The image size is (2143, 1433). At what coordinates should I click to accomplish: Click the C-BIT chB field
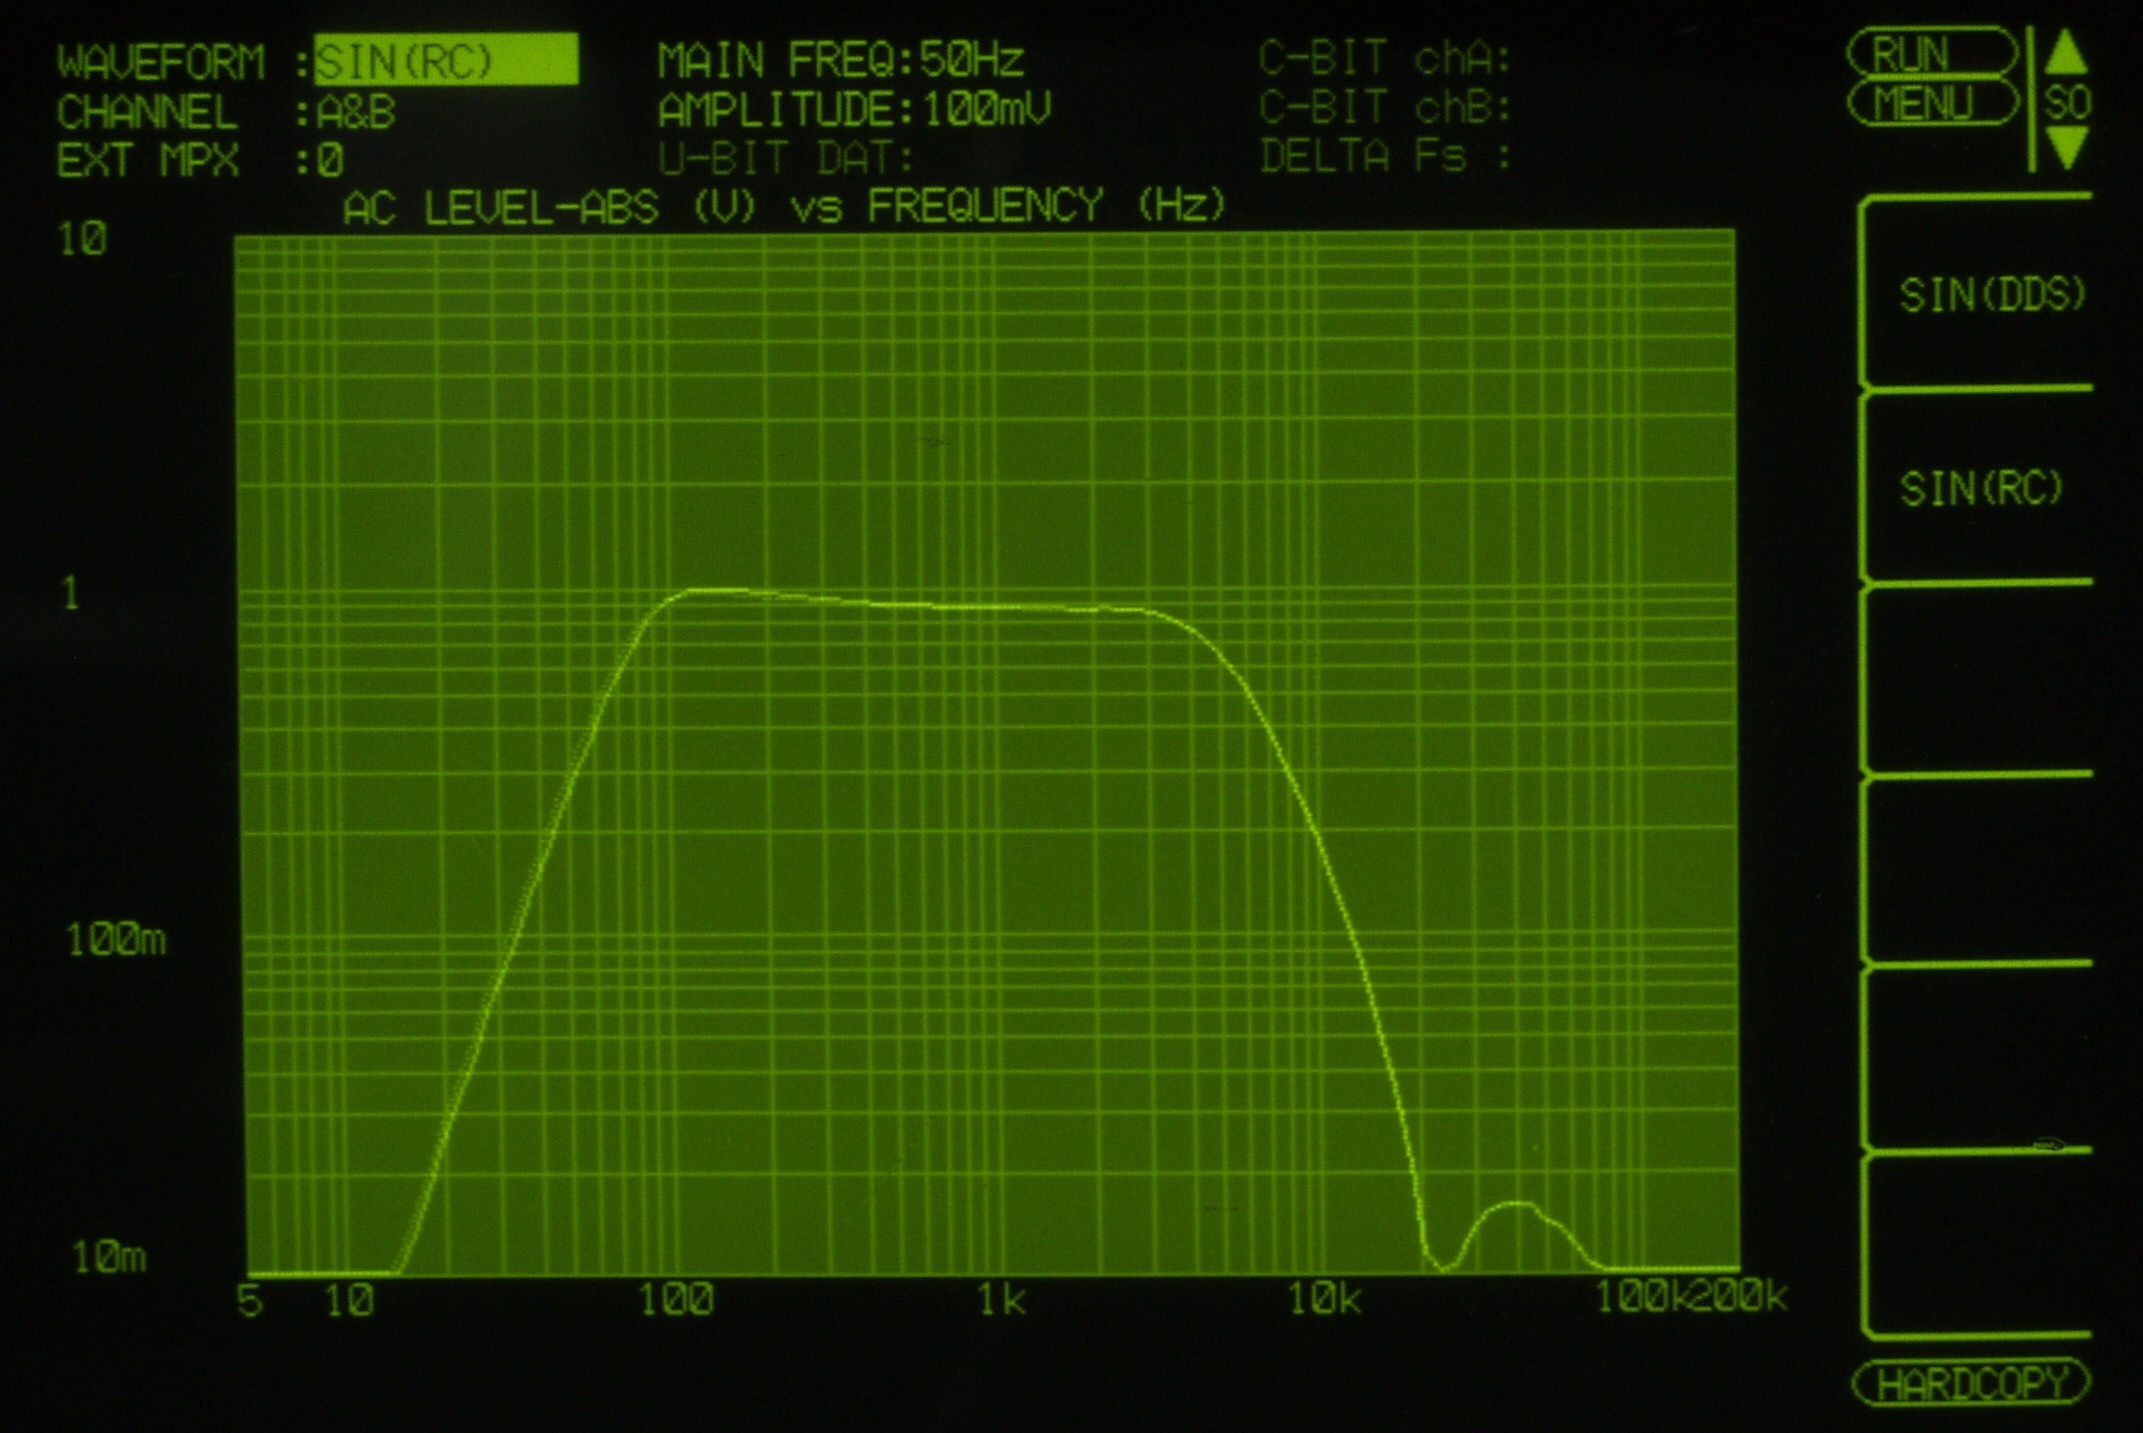coord(1384,107)
